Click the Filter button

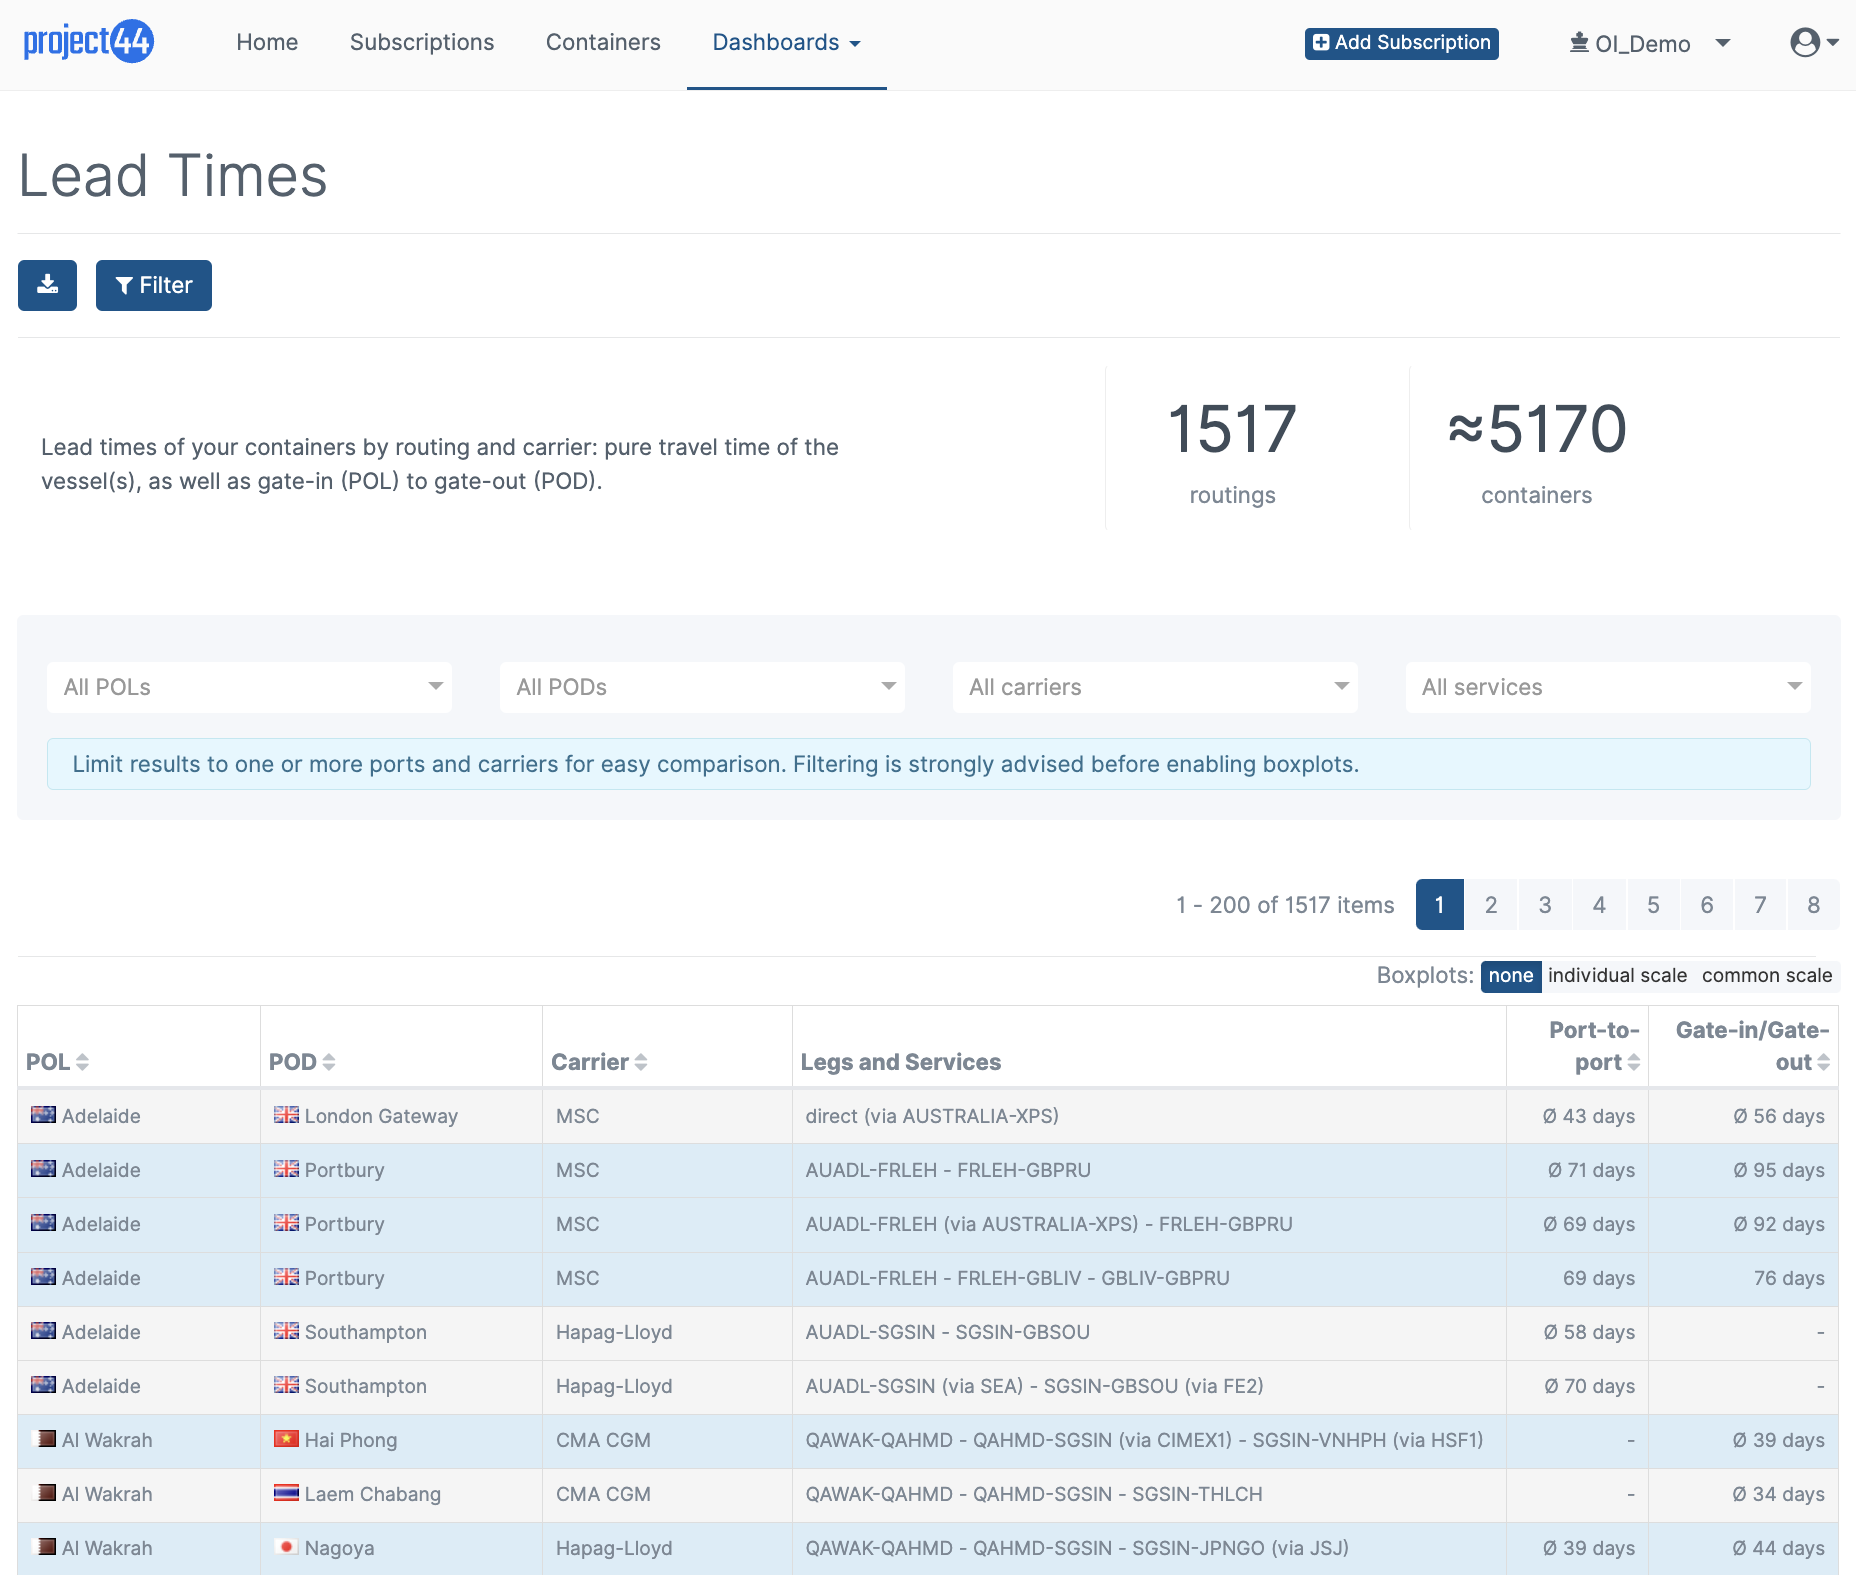tap(154, 285)
